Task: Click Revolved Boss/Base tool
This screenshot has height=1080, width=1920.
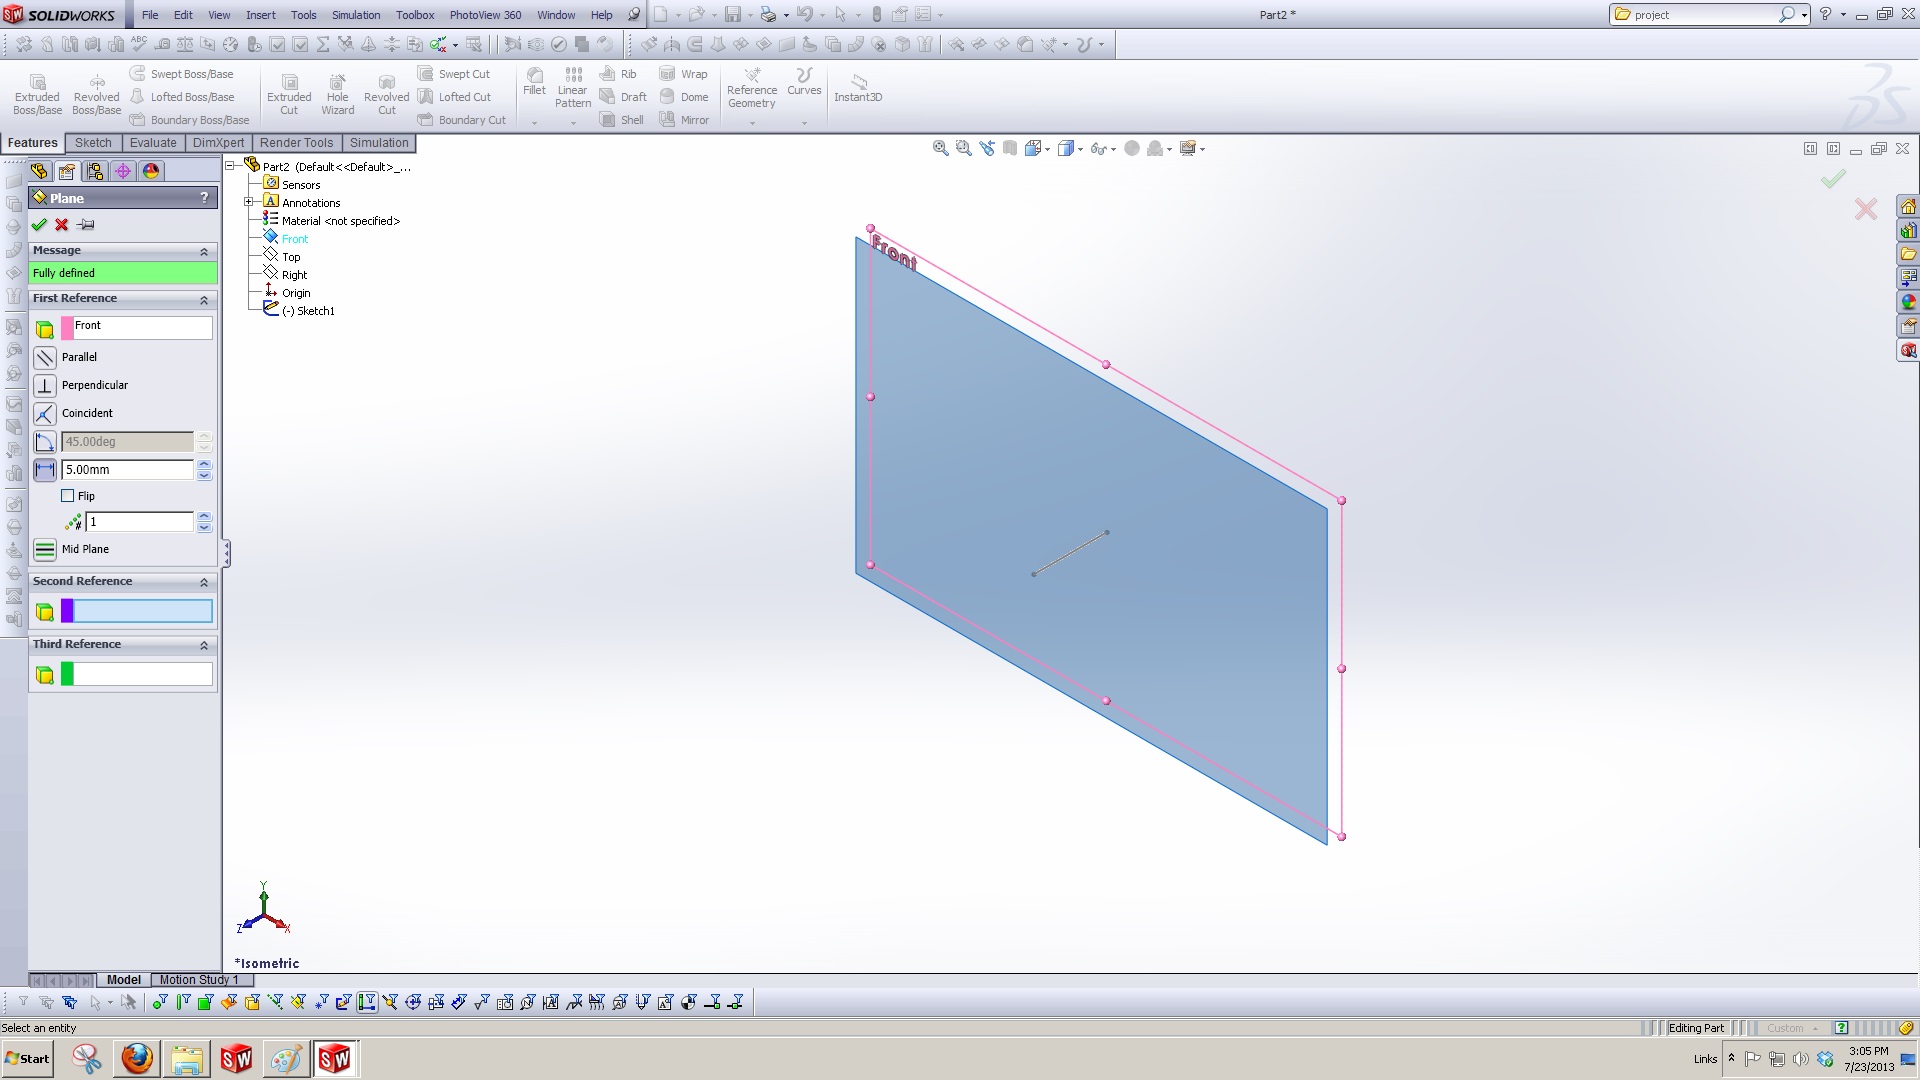Action: point(97,94)
